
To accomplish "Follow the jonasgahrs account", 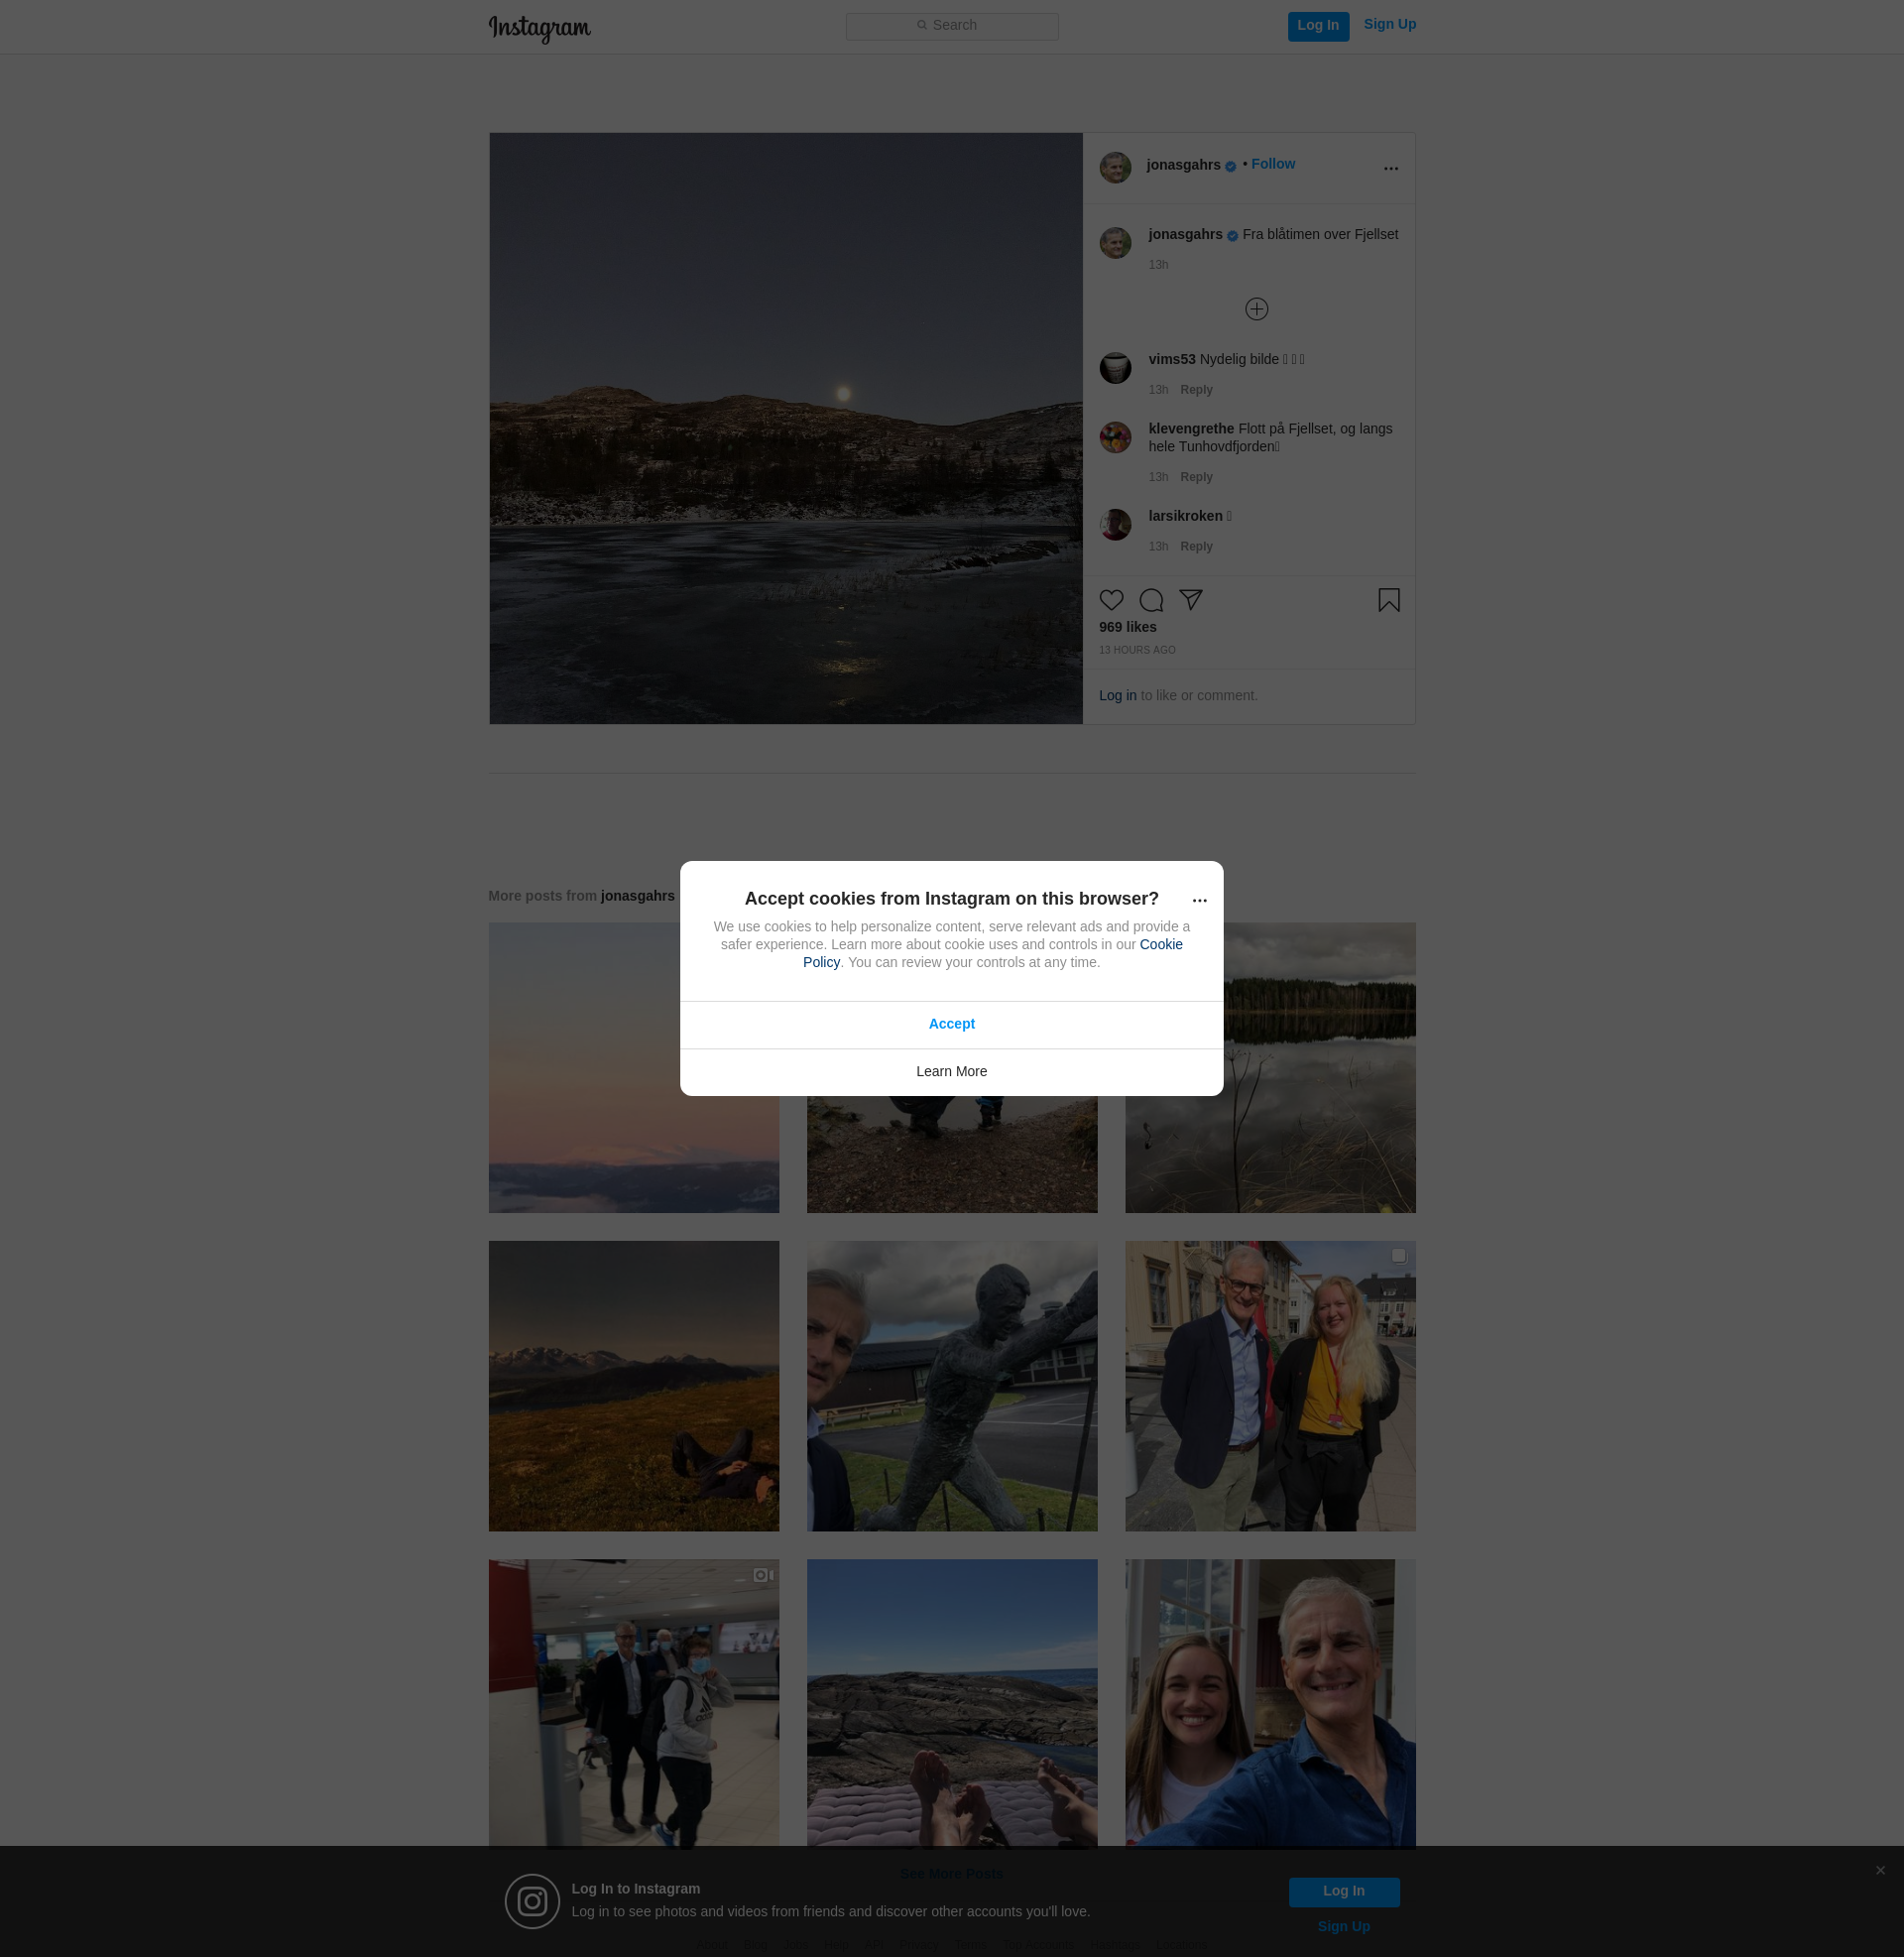I will point(1272,164).
